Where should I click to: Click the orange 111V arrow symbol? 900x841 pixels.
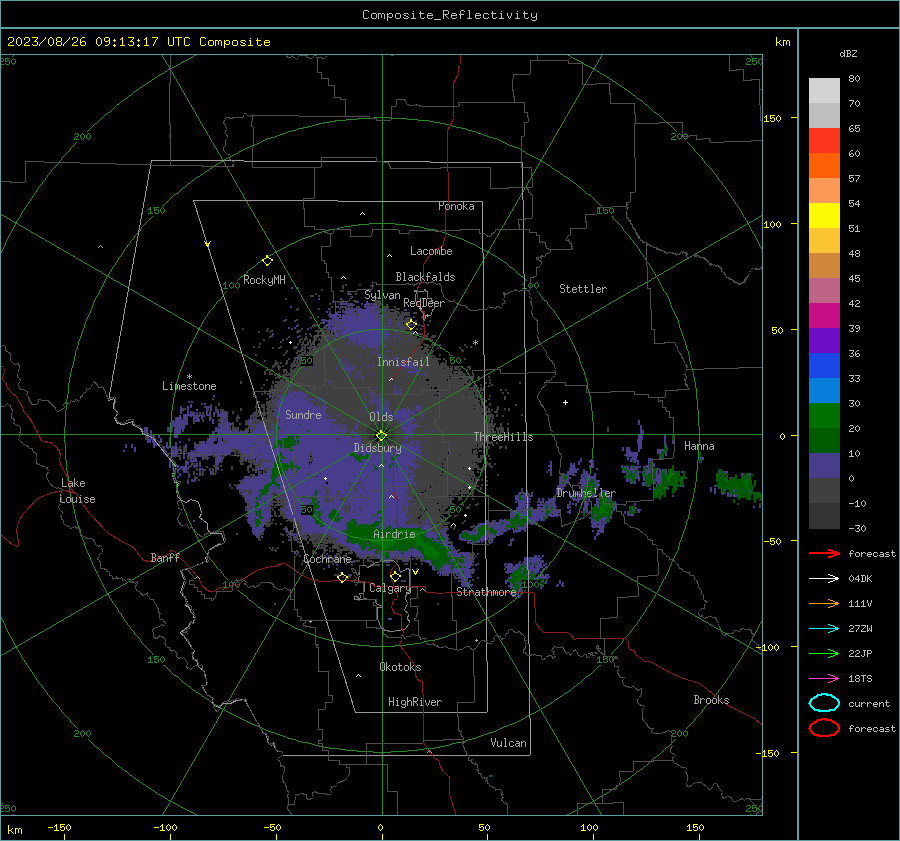tap(824, 603)
